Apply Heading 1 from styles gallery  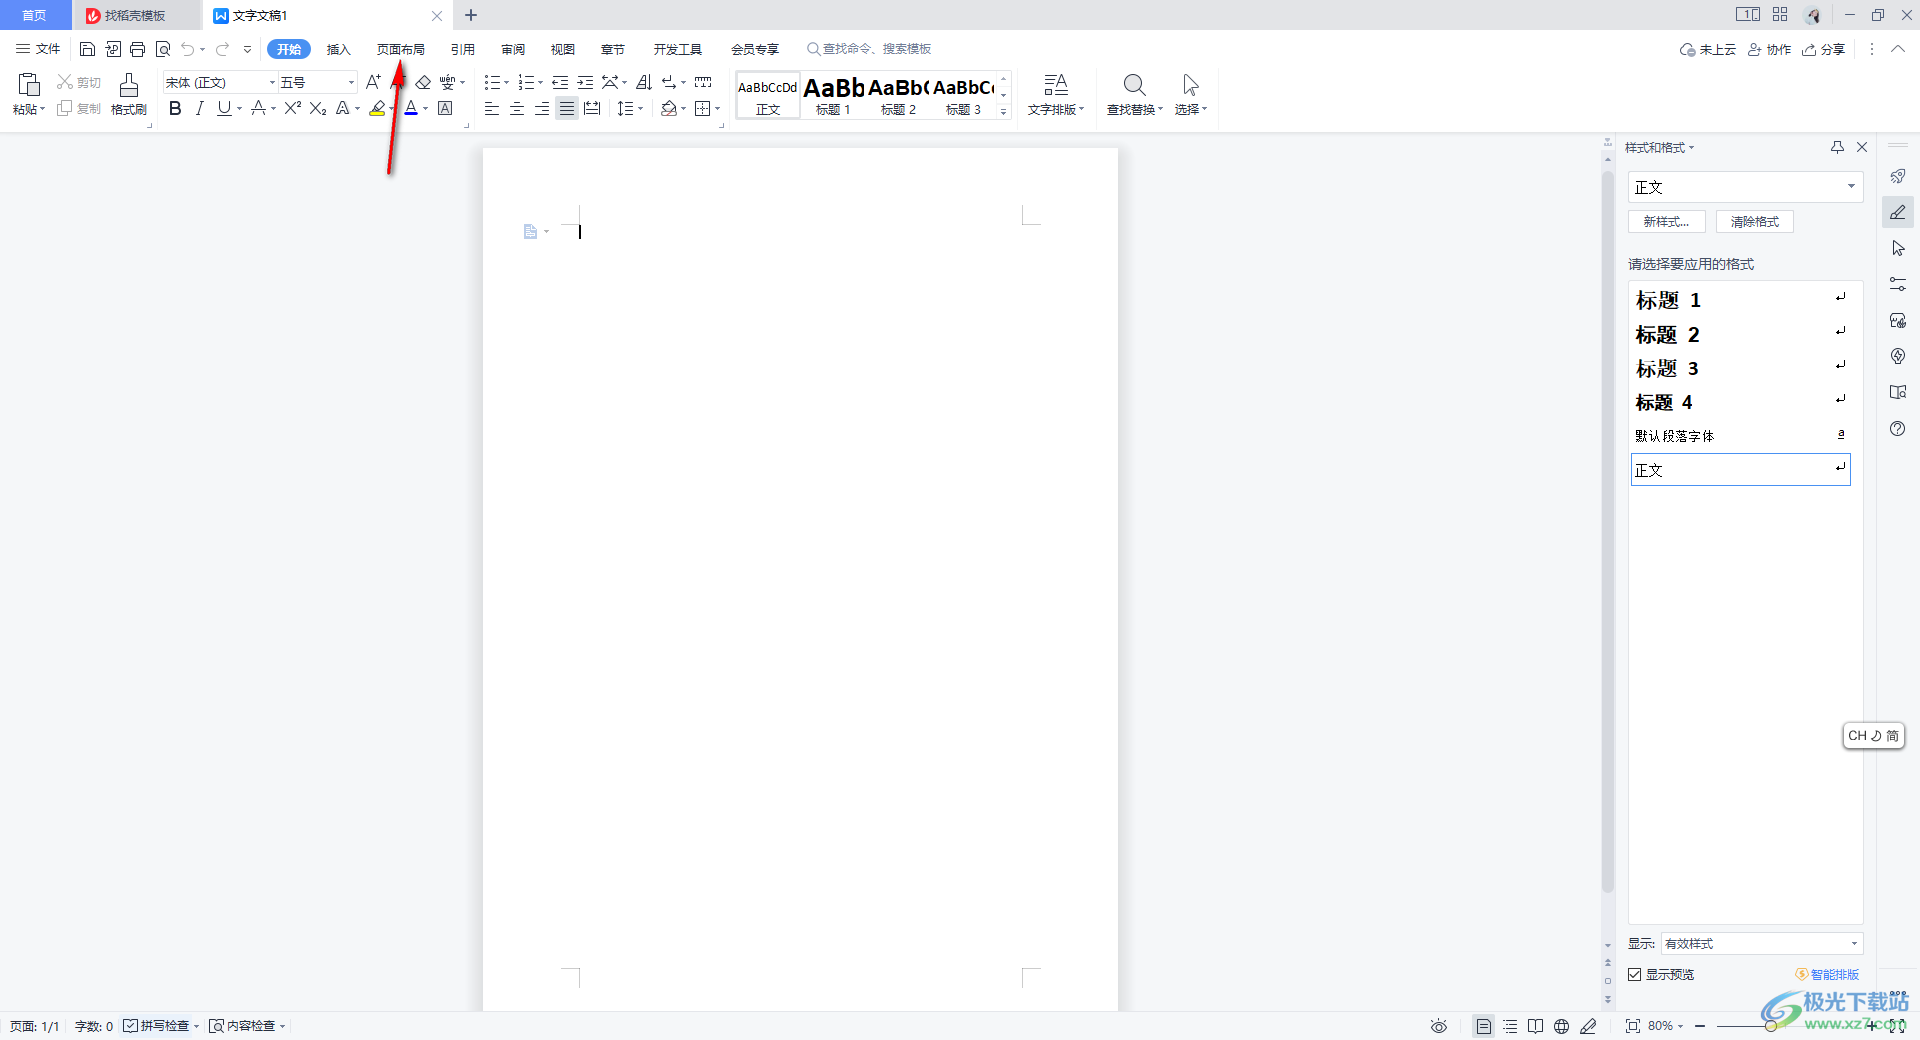point(833,95)
